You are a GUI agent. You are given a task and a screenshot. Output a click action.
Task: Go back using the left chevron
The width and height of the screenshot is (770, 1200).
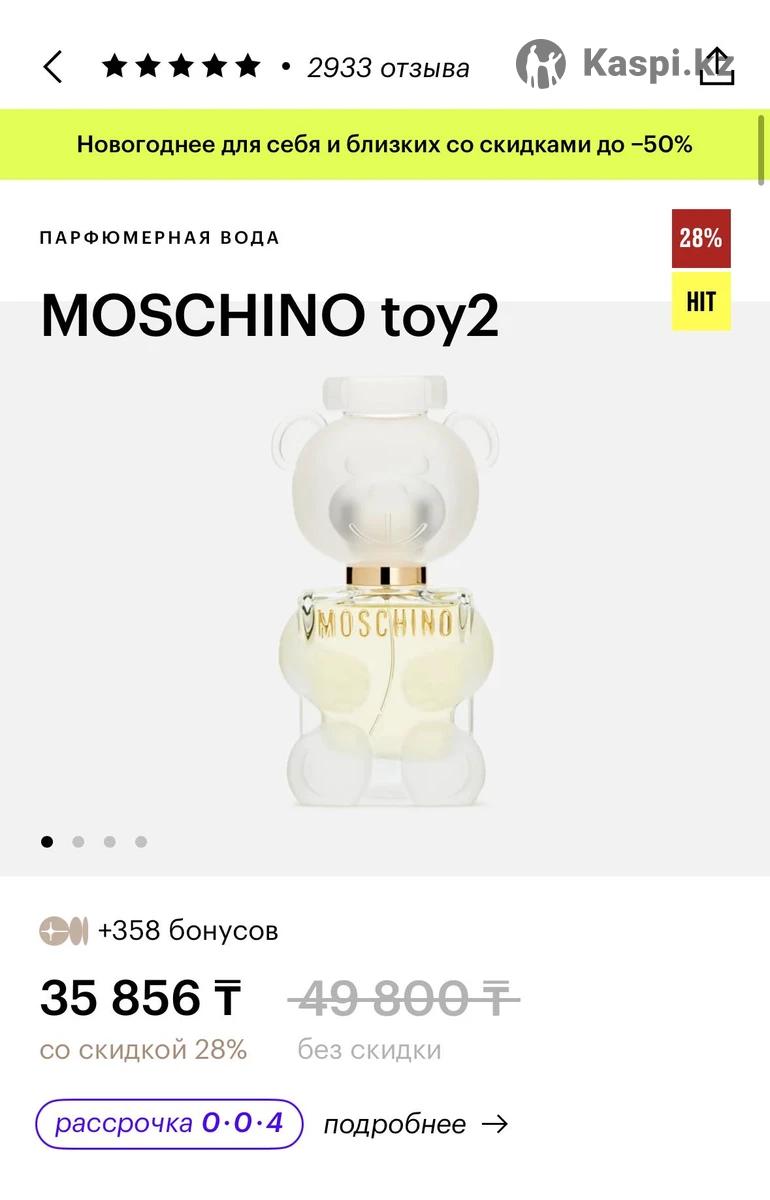[x=53, y=67]
